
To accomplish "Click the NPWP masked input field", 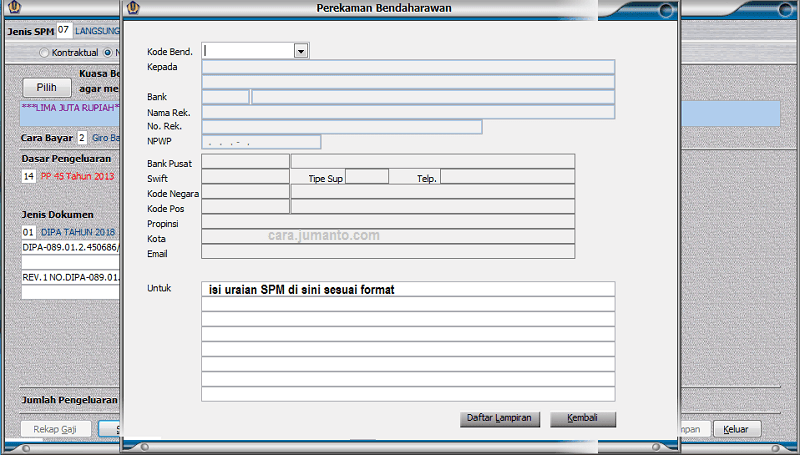I will pos(261,142).
